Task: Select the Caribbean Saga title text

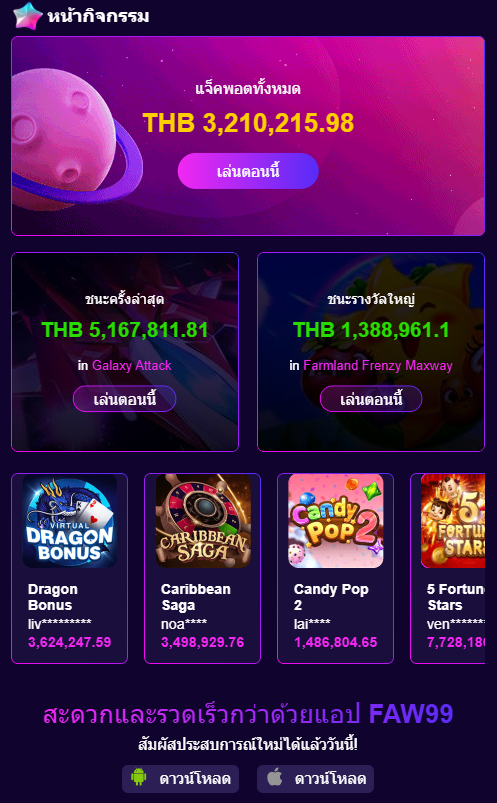Action: click(x=196, y=597)
